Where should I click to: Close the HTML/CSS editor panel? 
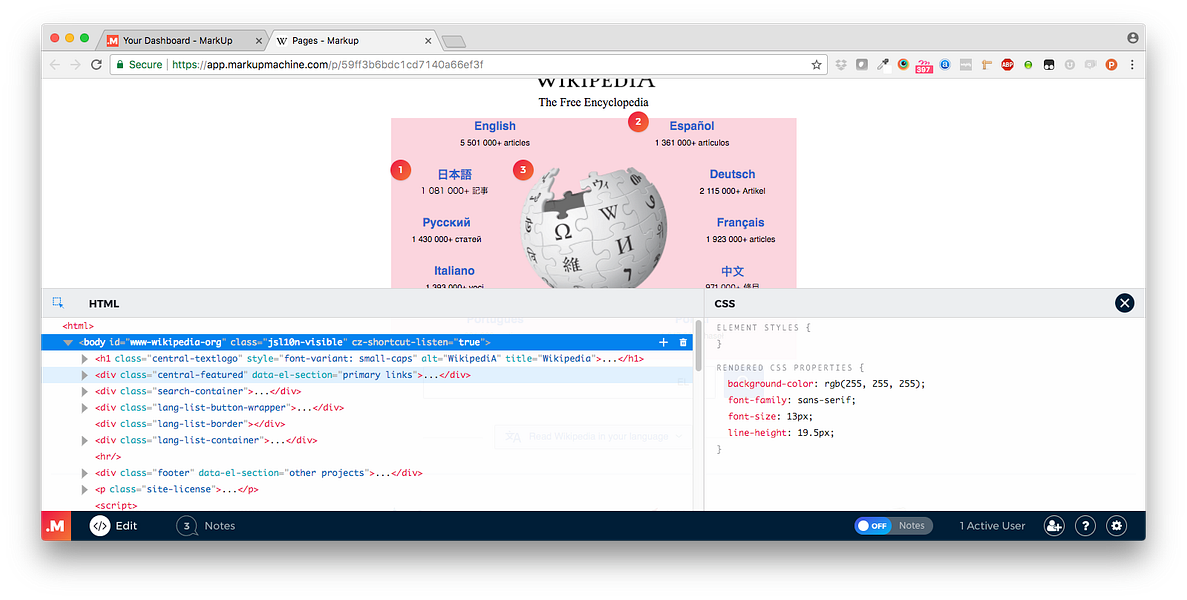[1124, 303]
